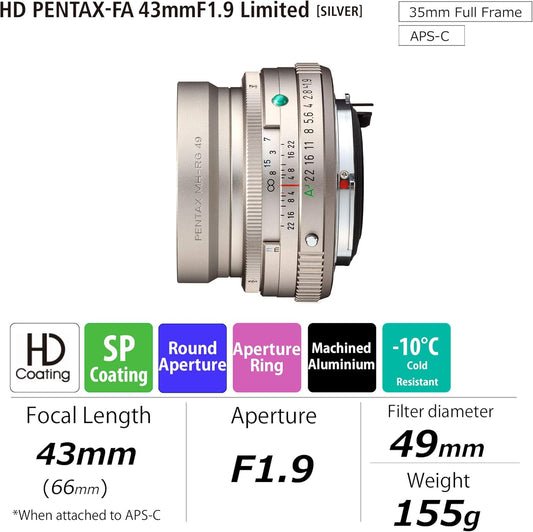
Task: Select the blue Round Aperture badge
Action: (192, 358)
